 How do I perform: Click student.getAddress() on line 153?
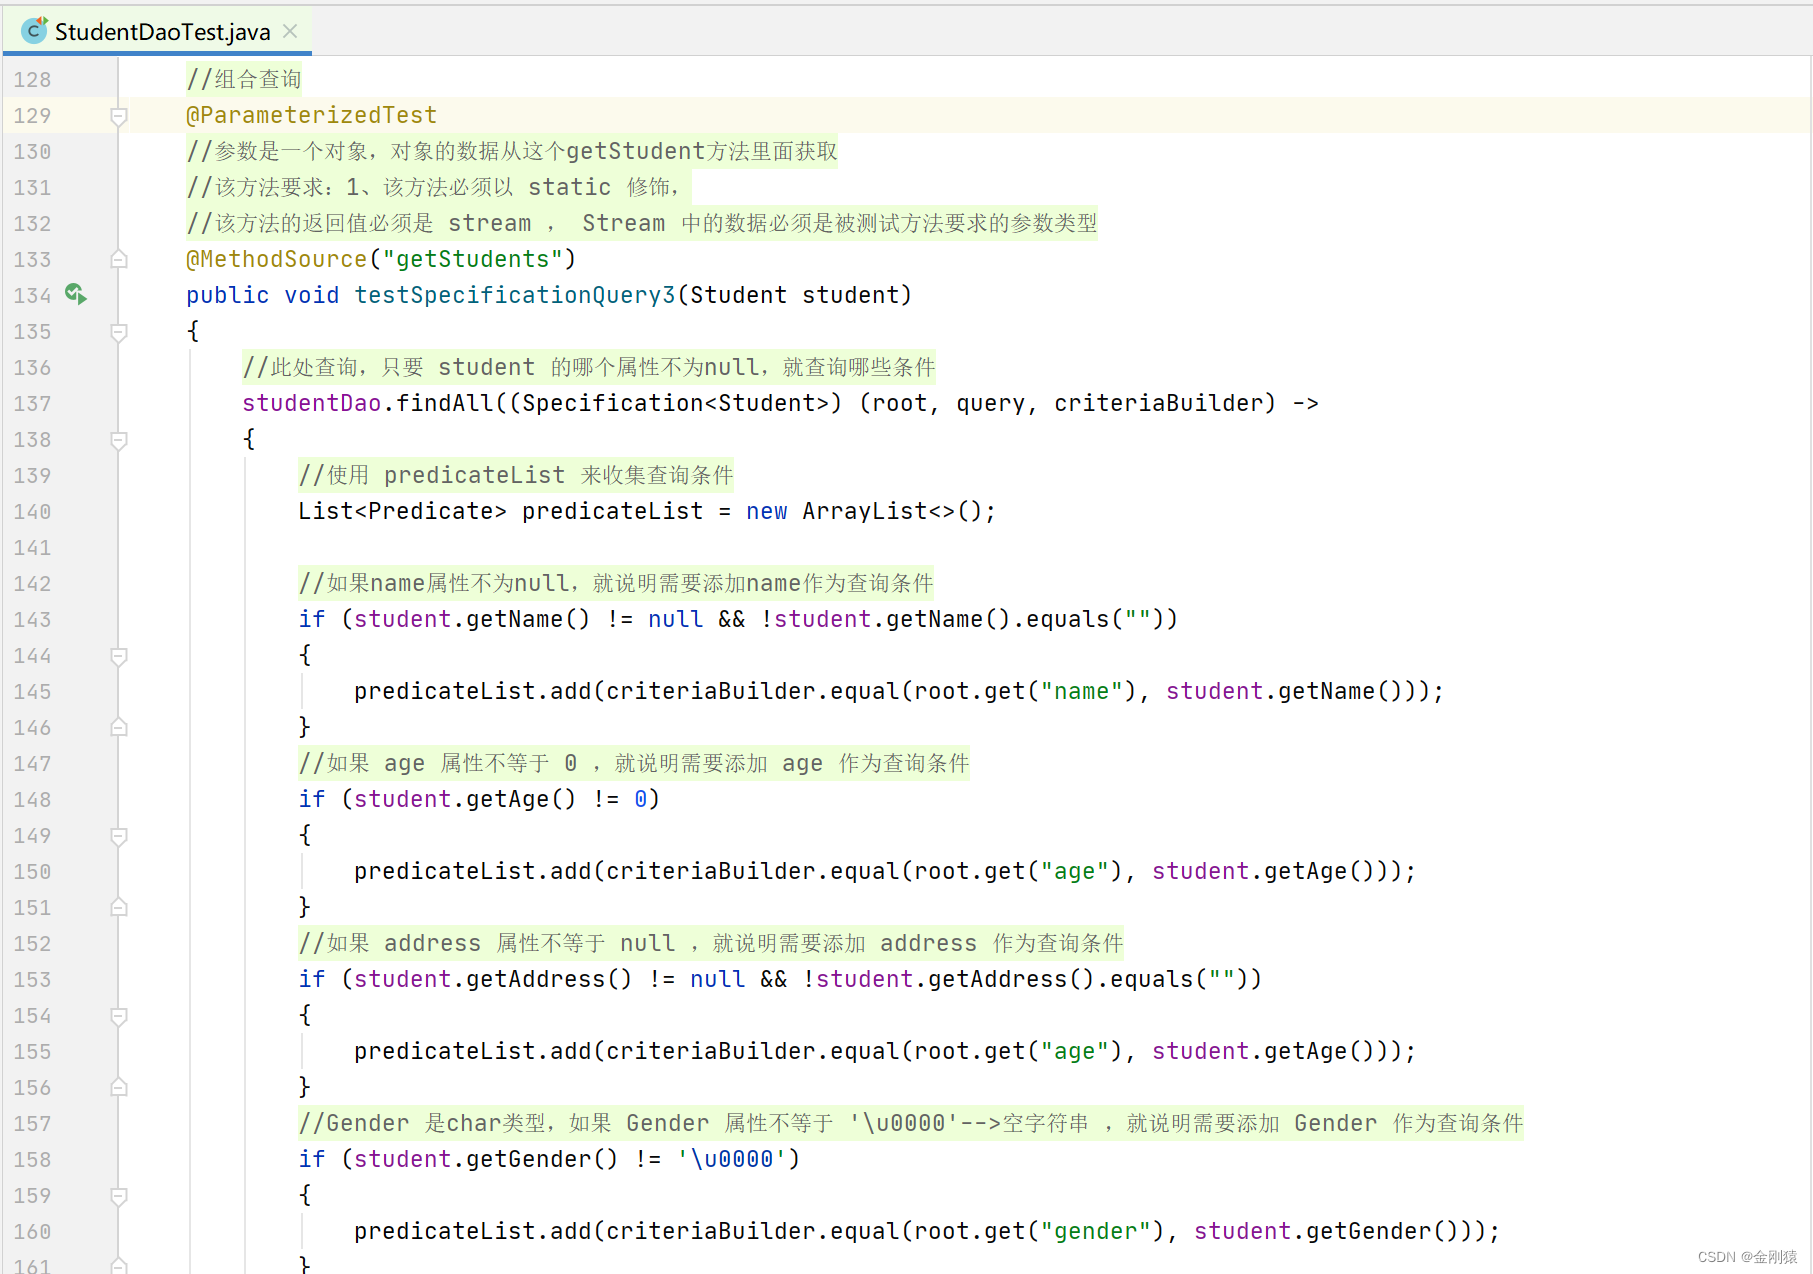point(494,979)
